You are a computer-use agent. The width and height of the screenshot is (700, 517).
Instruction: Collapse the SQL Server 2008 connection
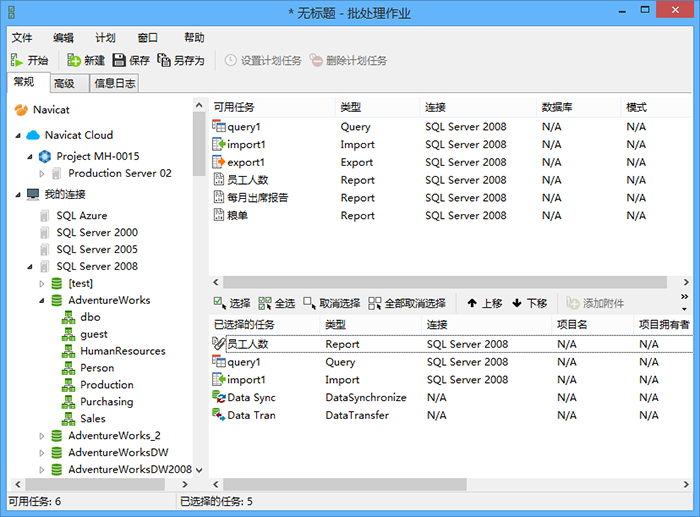pyautogui.click(x=30, y=267)
